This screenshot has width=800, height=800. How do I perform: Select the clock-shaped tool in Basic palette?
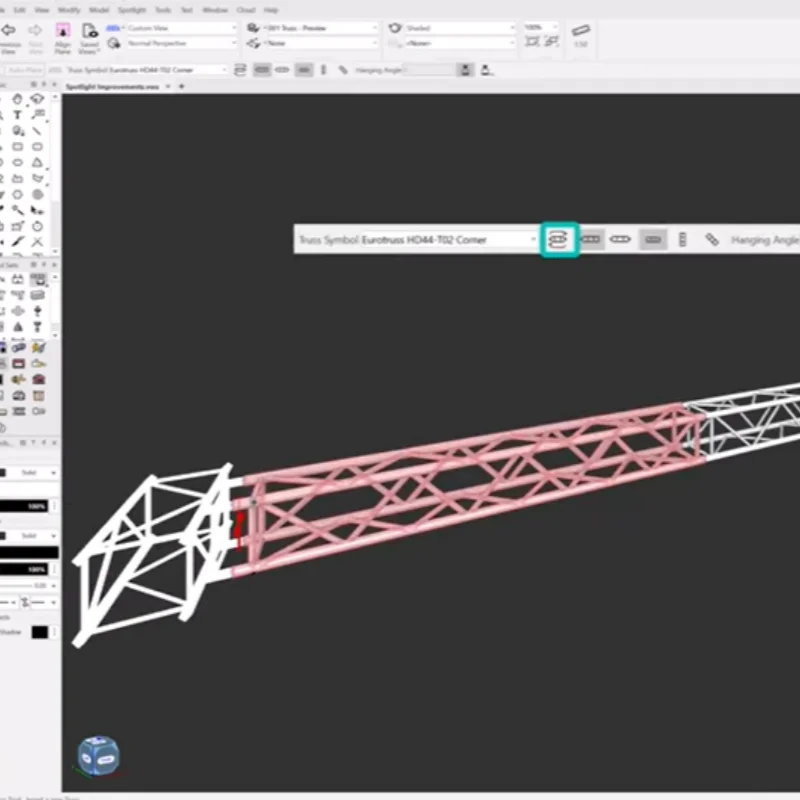click(37, 226)
